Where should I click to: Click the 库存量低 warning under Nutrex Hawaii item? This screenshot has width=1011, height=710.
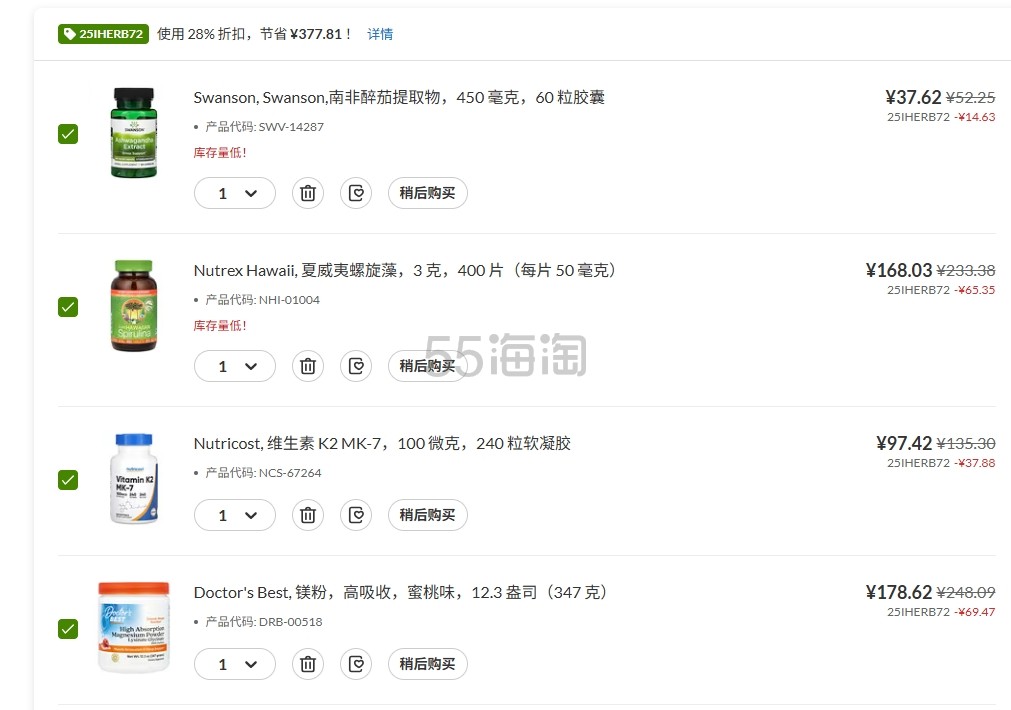coord(220,326)
